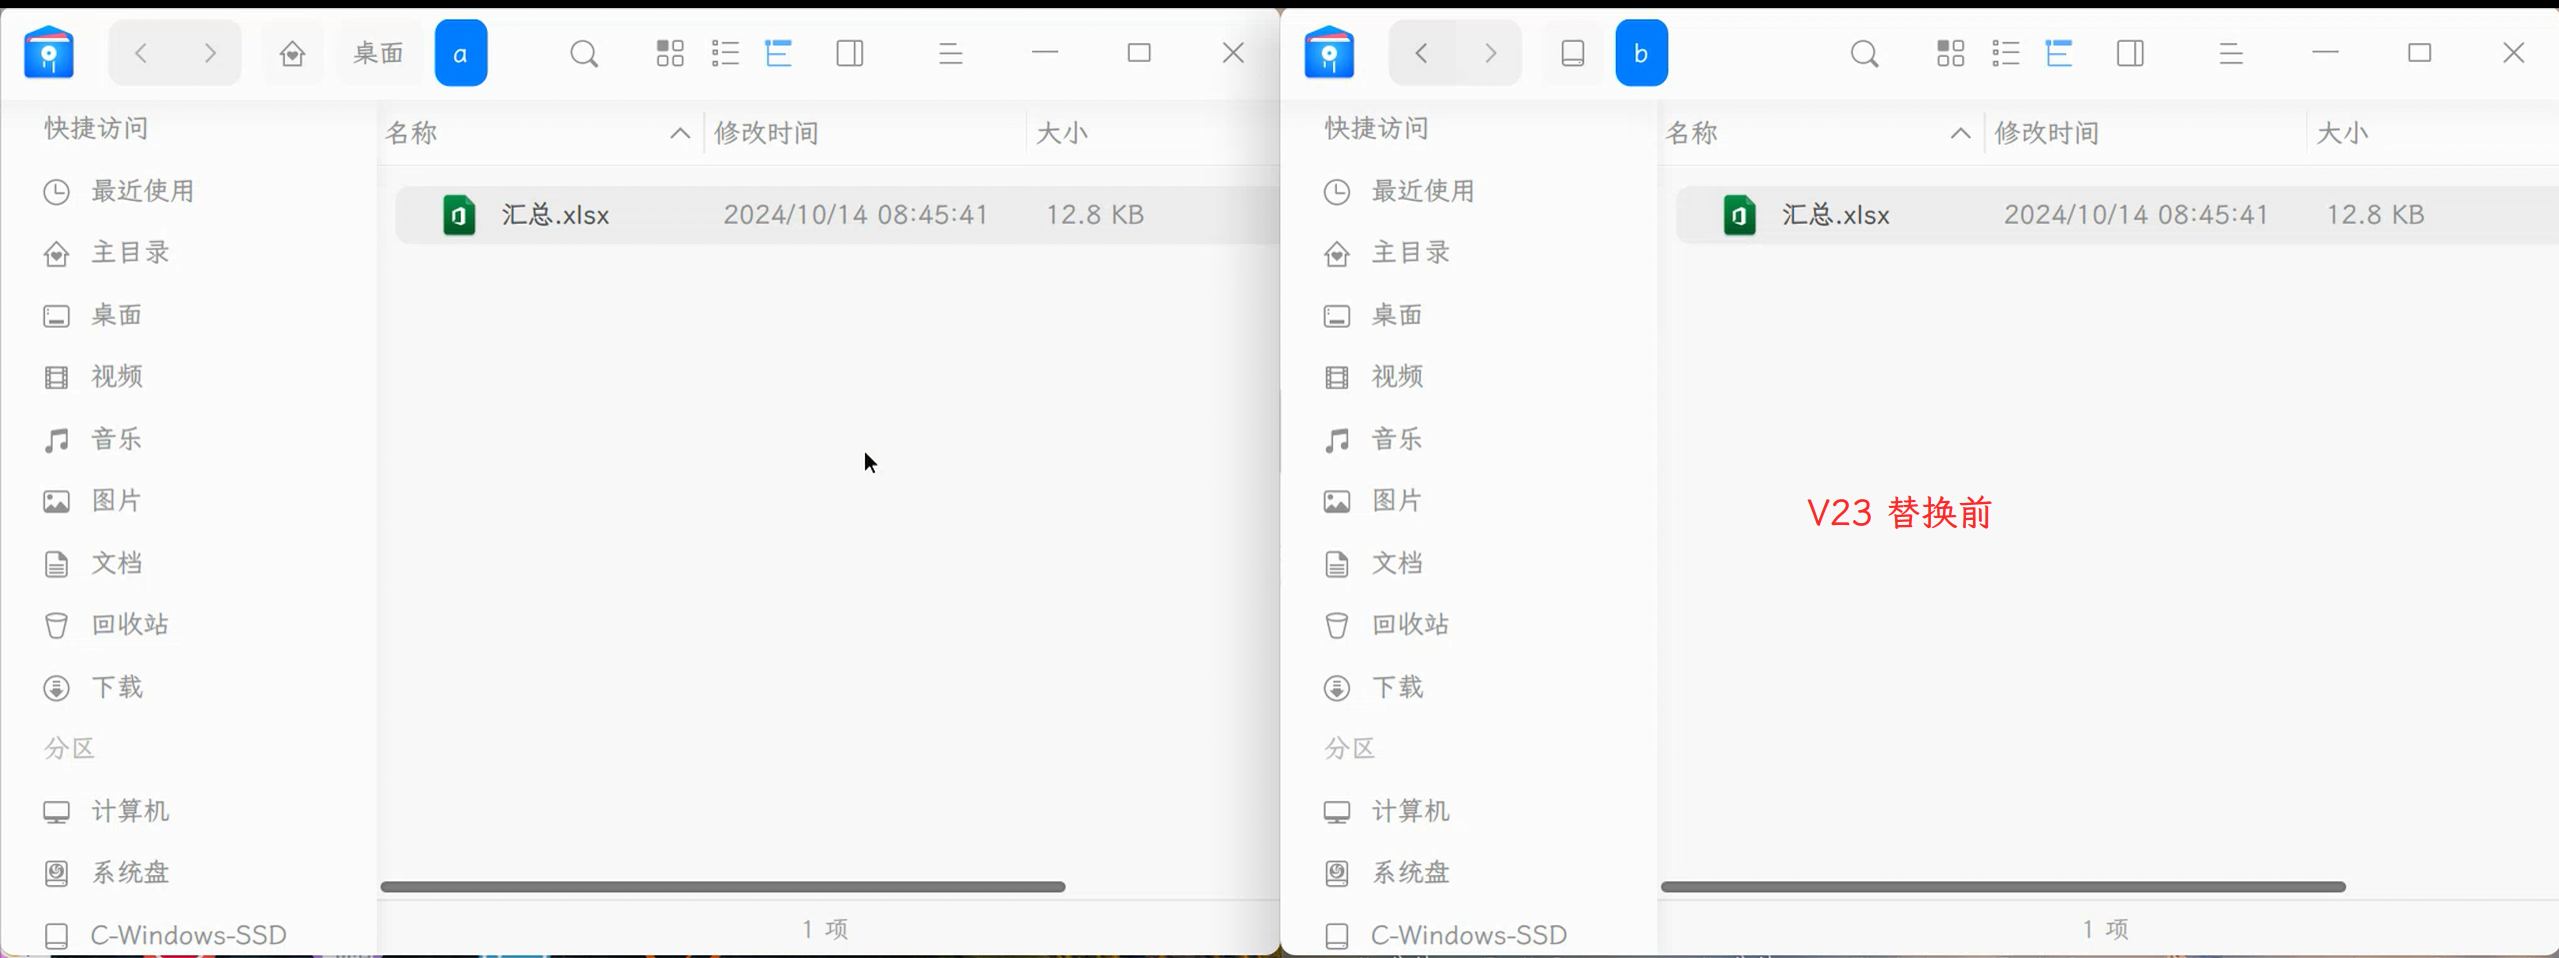Switch left window to list view
Viewport: 2559px width, 958px height.
tap(725, 53)
